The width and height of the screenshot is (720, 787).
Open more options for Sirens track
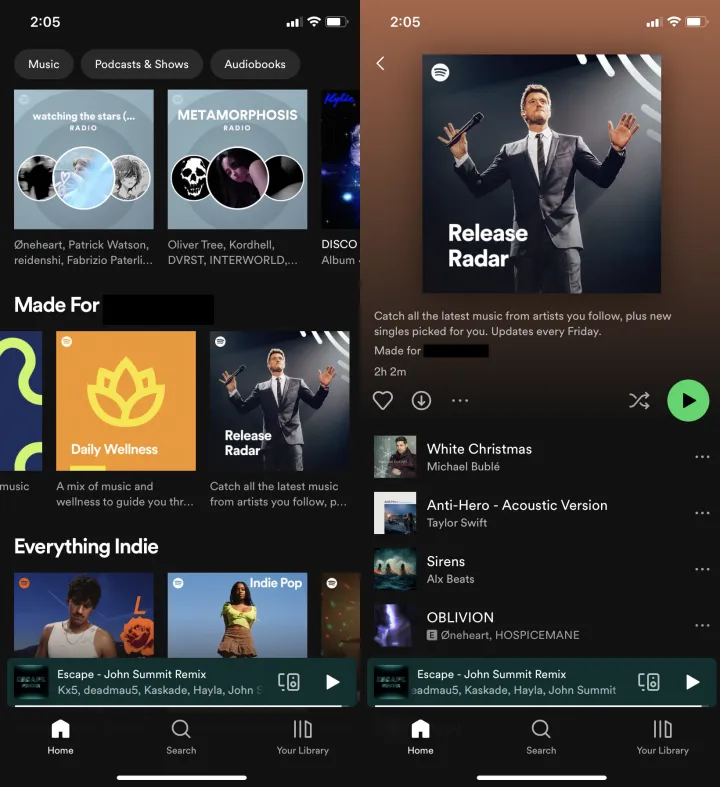point(702,569)
